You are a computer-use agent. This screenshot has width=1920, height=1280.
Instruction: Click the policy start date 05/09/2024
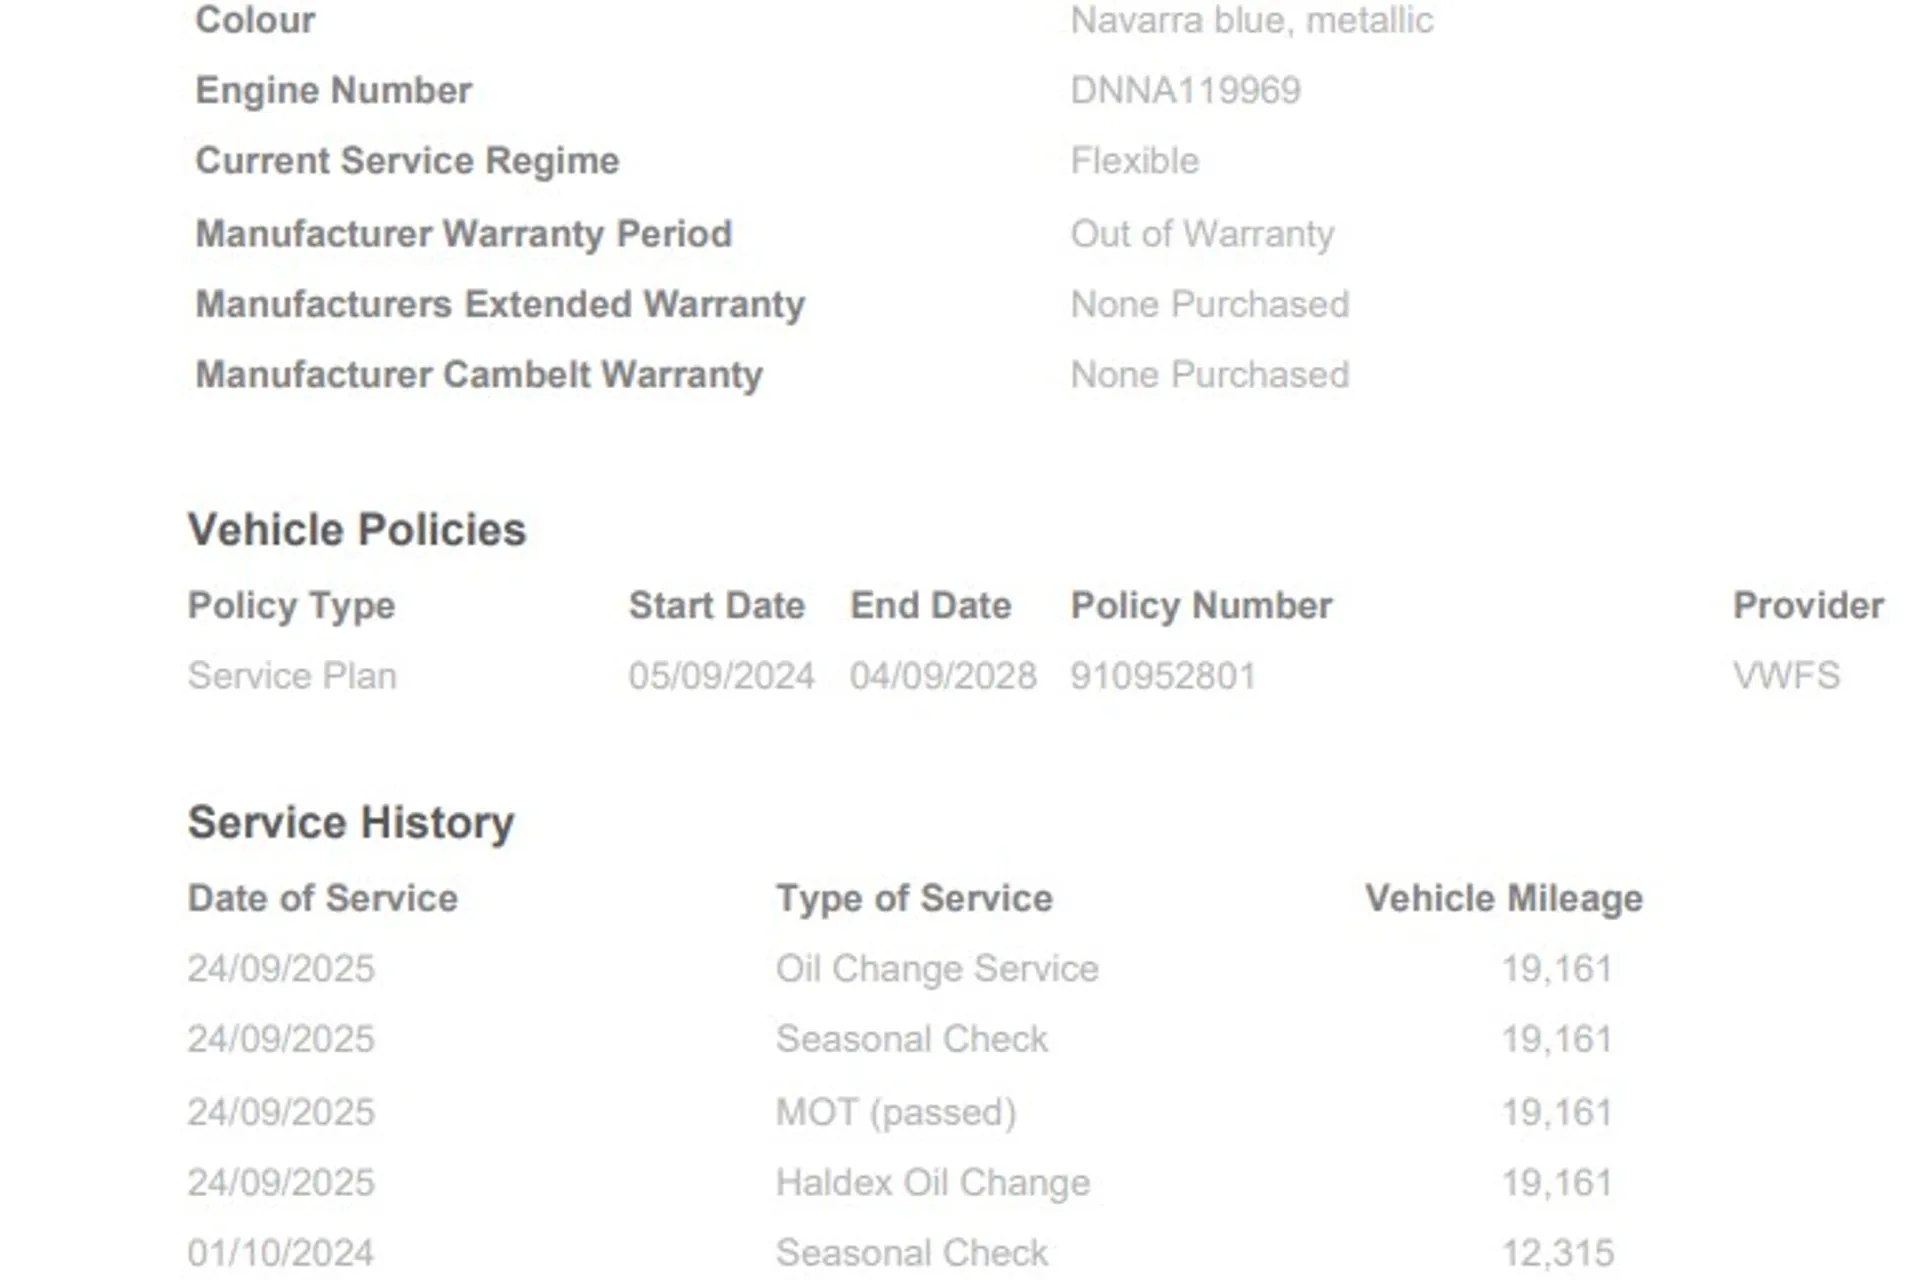[721, 676]
